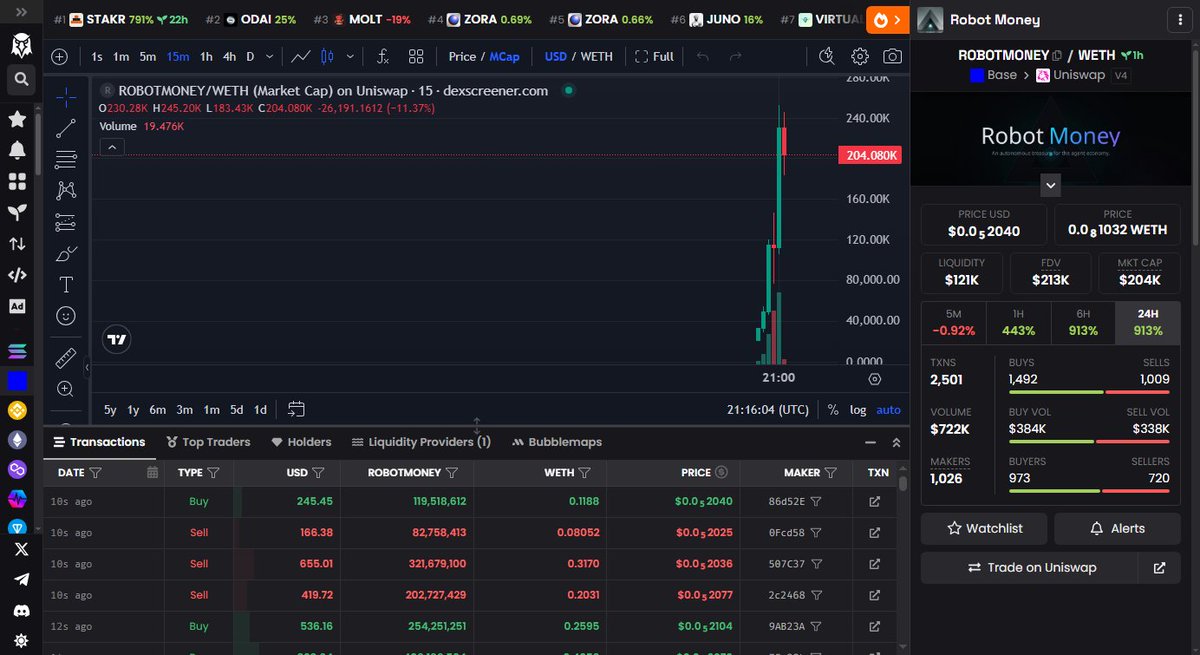
Task: Select the 5m chart interval
Action: [x=147, y=57]
